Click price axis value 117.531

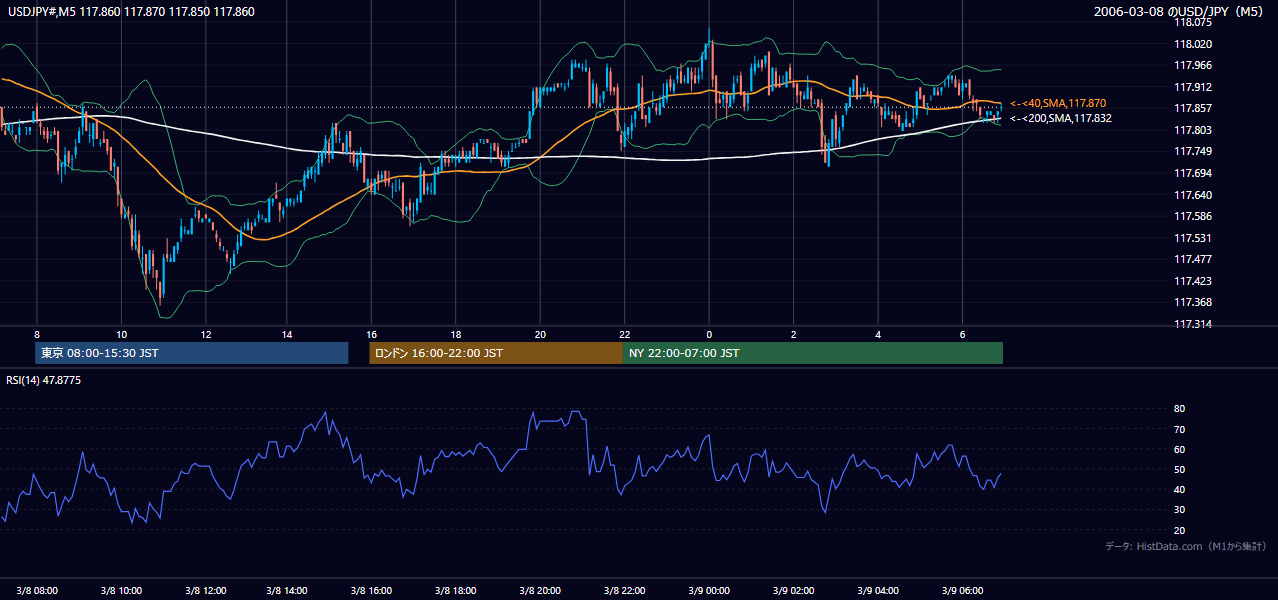tap(1192, 238)
